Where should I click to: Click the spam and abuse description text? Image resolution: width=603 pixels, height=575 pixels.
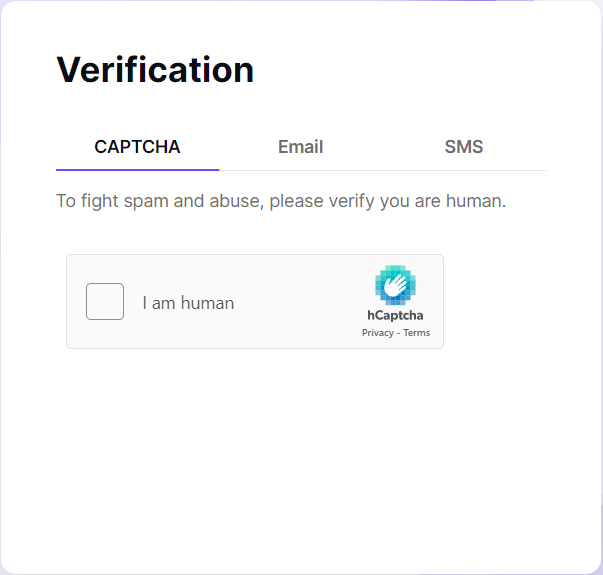281,201
